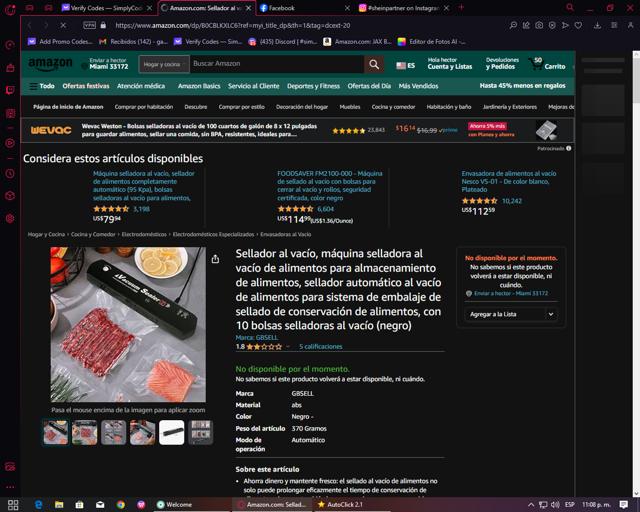The height and width of the screenshot is (512, 640).
Task: Open the player icon in sidebar
Action: (x=10, y=143)
